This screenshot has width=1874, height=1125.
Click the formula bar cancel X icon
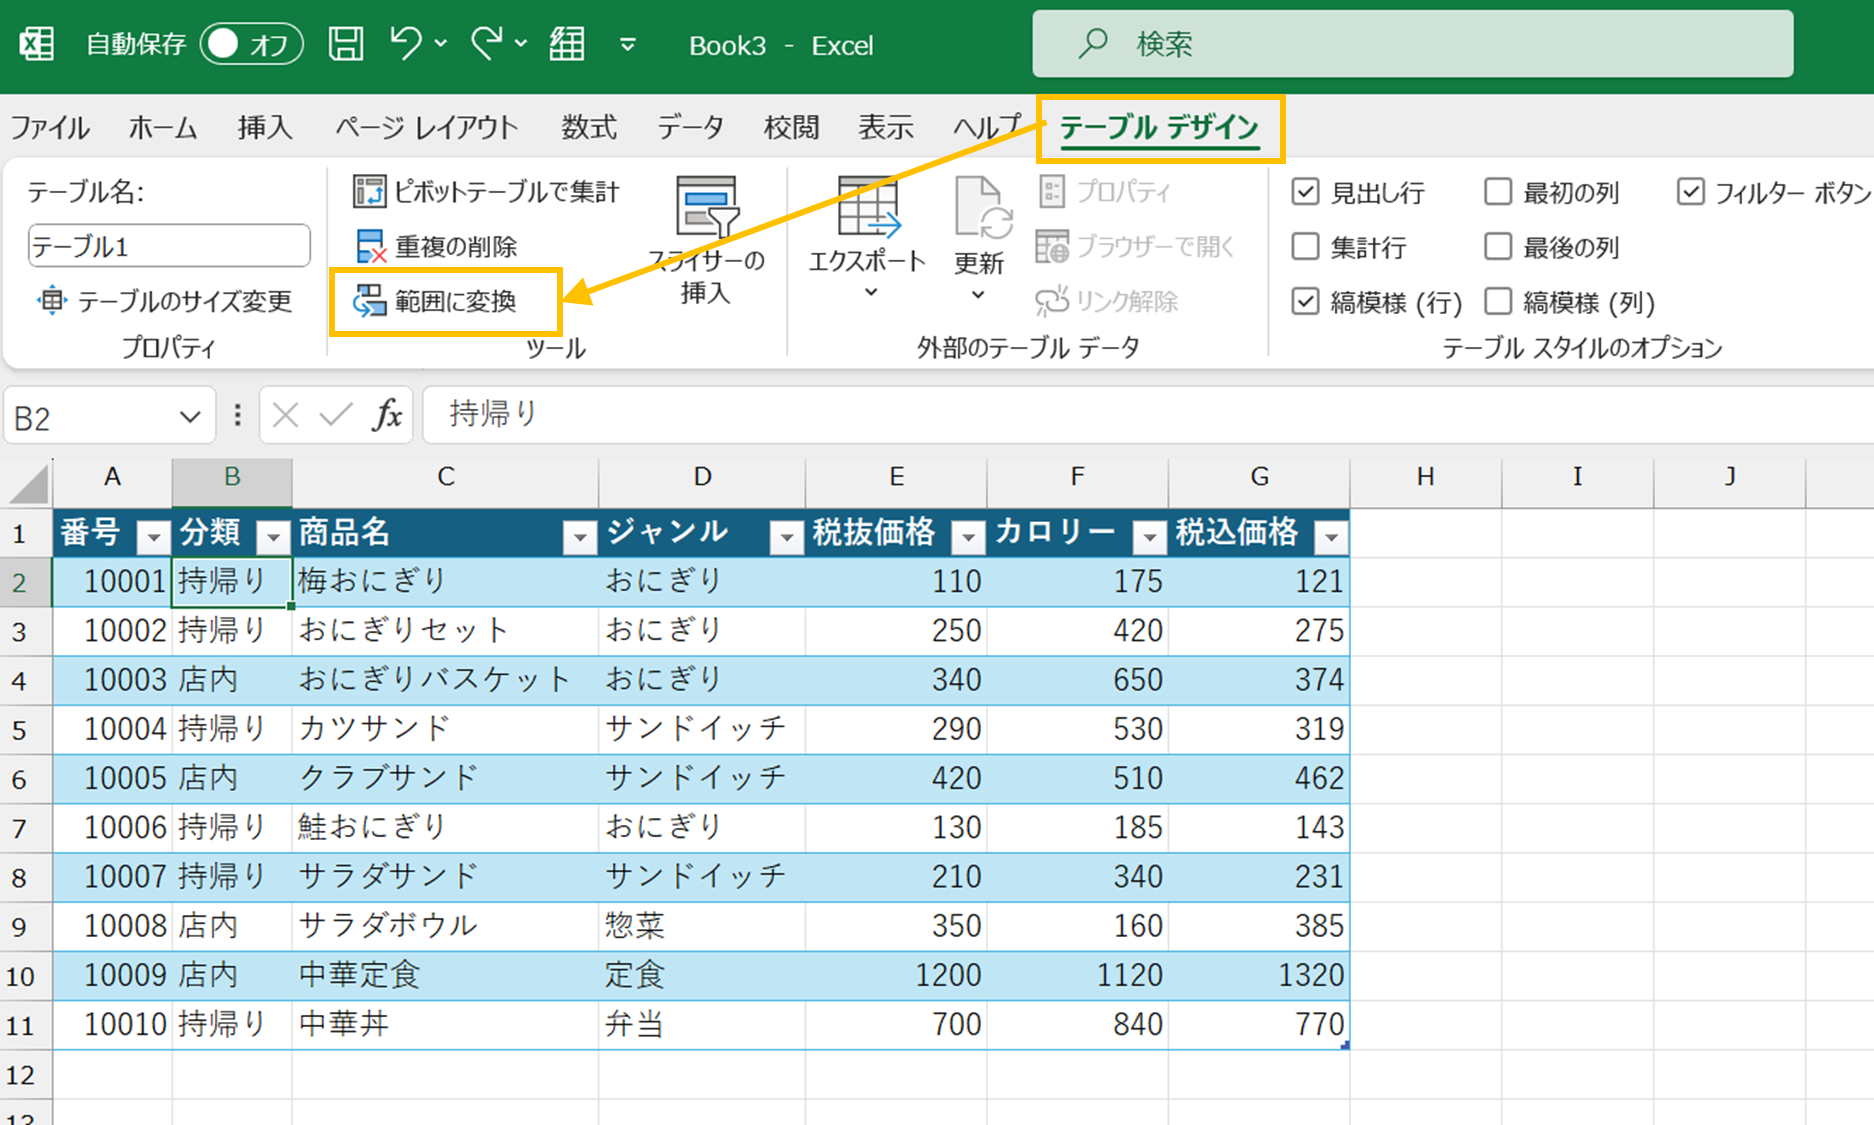[x=285, y=415]
